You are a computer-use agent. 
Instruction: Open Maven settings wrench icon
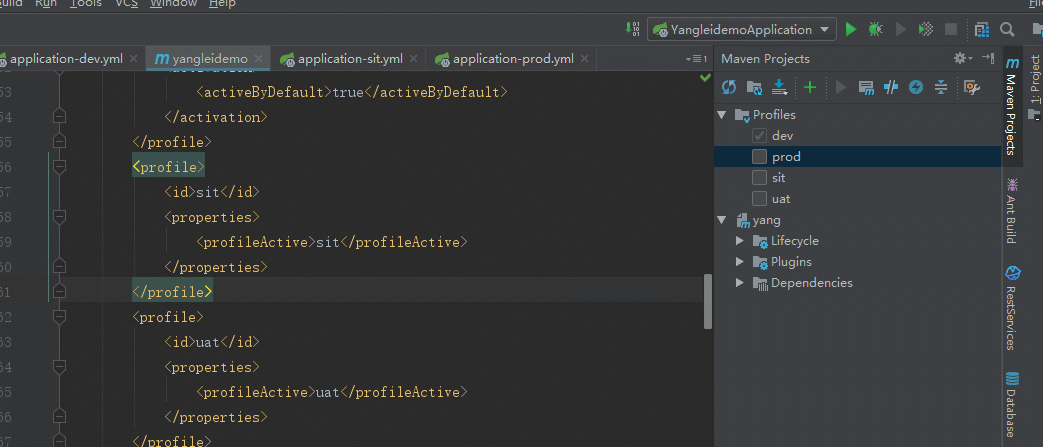(970, 88)
